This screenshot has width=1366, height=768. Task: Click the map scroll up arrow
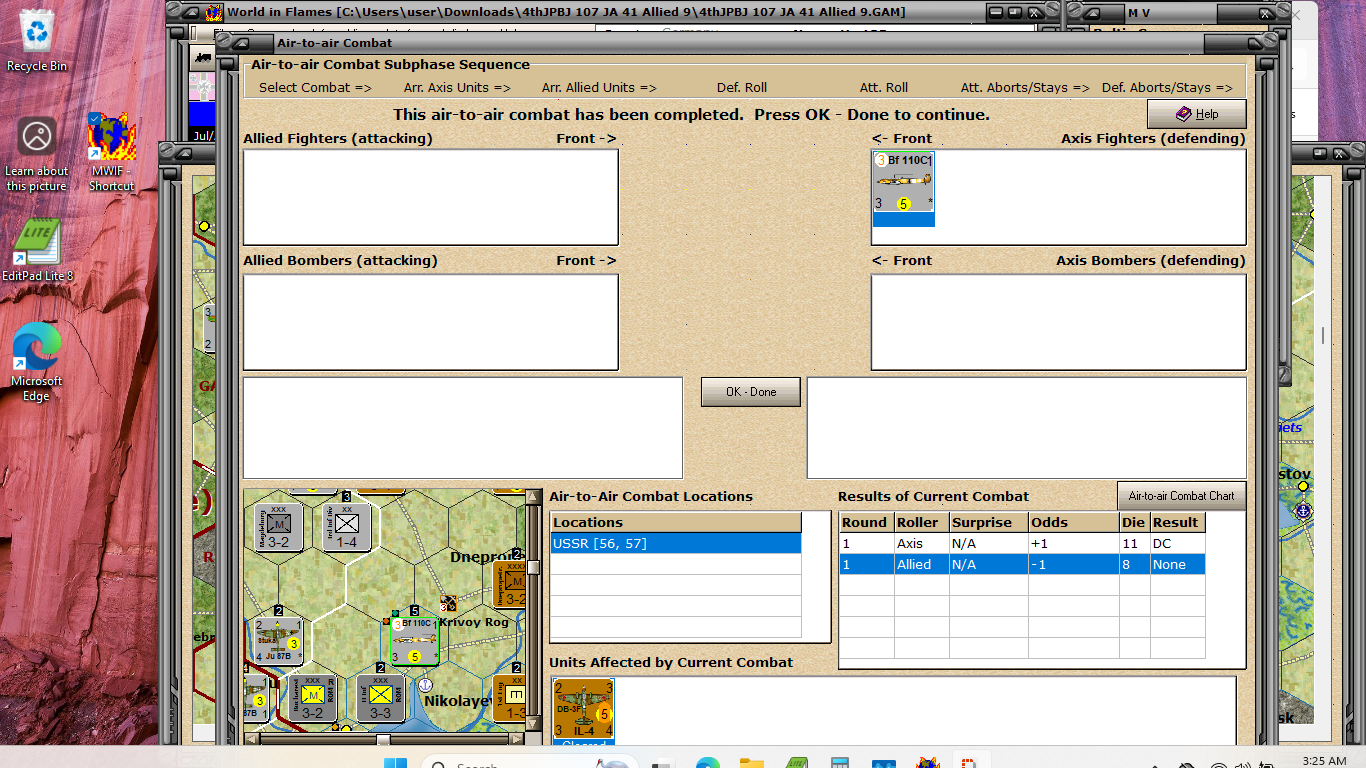tap(533, 497)
